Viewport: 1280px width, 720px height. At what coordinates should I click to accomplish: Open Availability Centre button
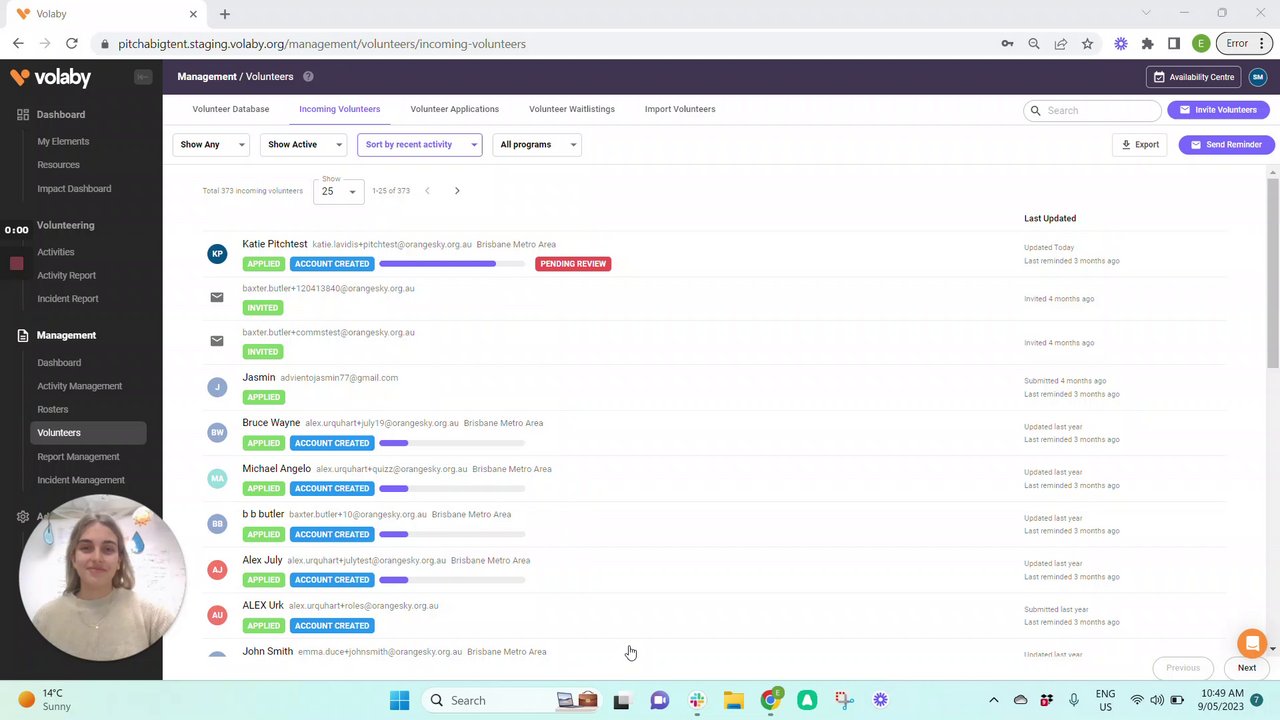[x=1194, y=77]
